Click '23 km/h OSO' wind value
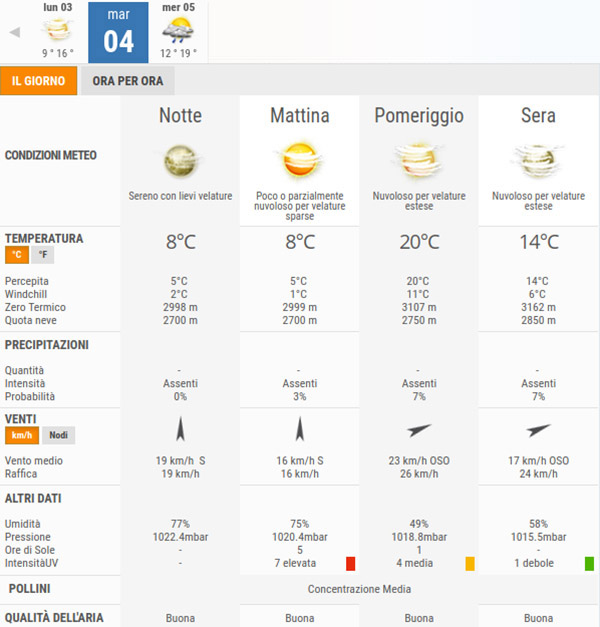 point(419,461)
